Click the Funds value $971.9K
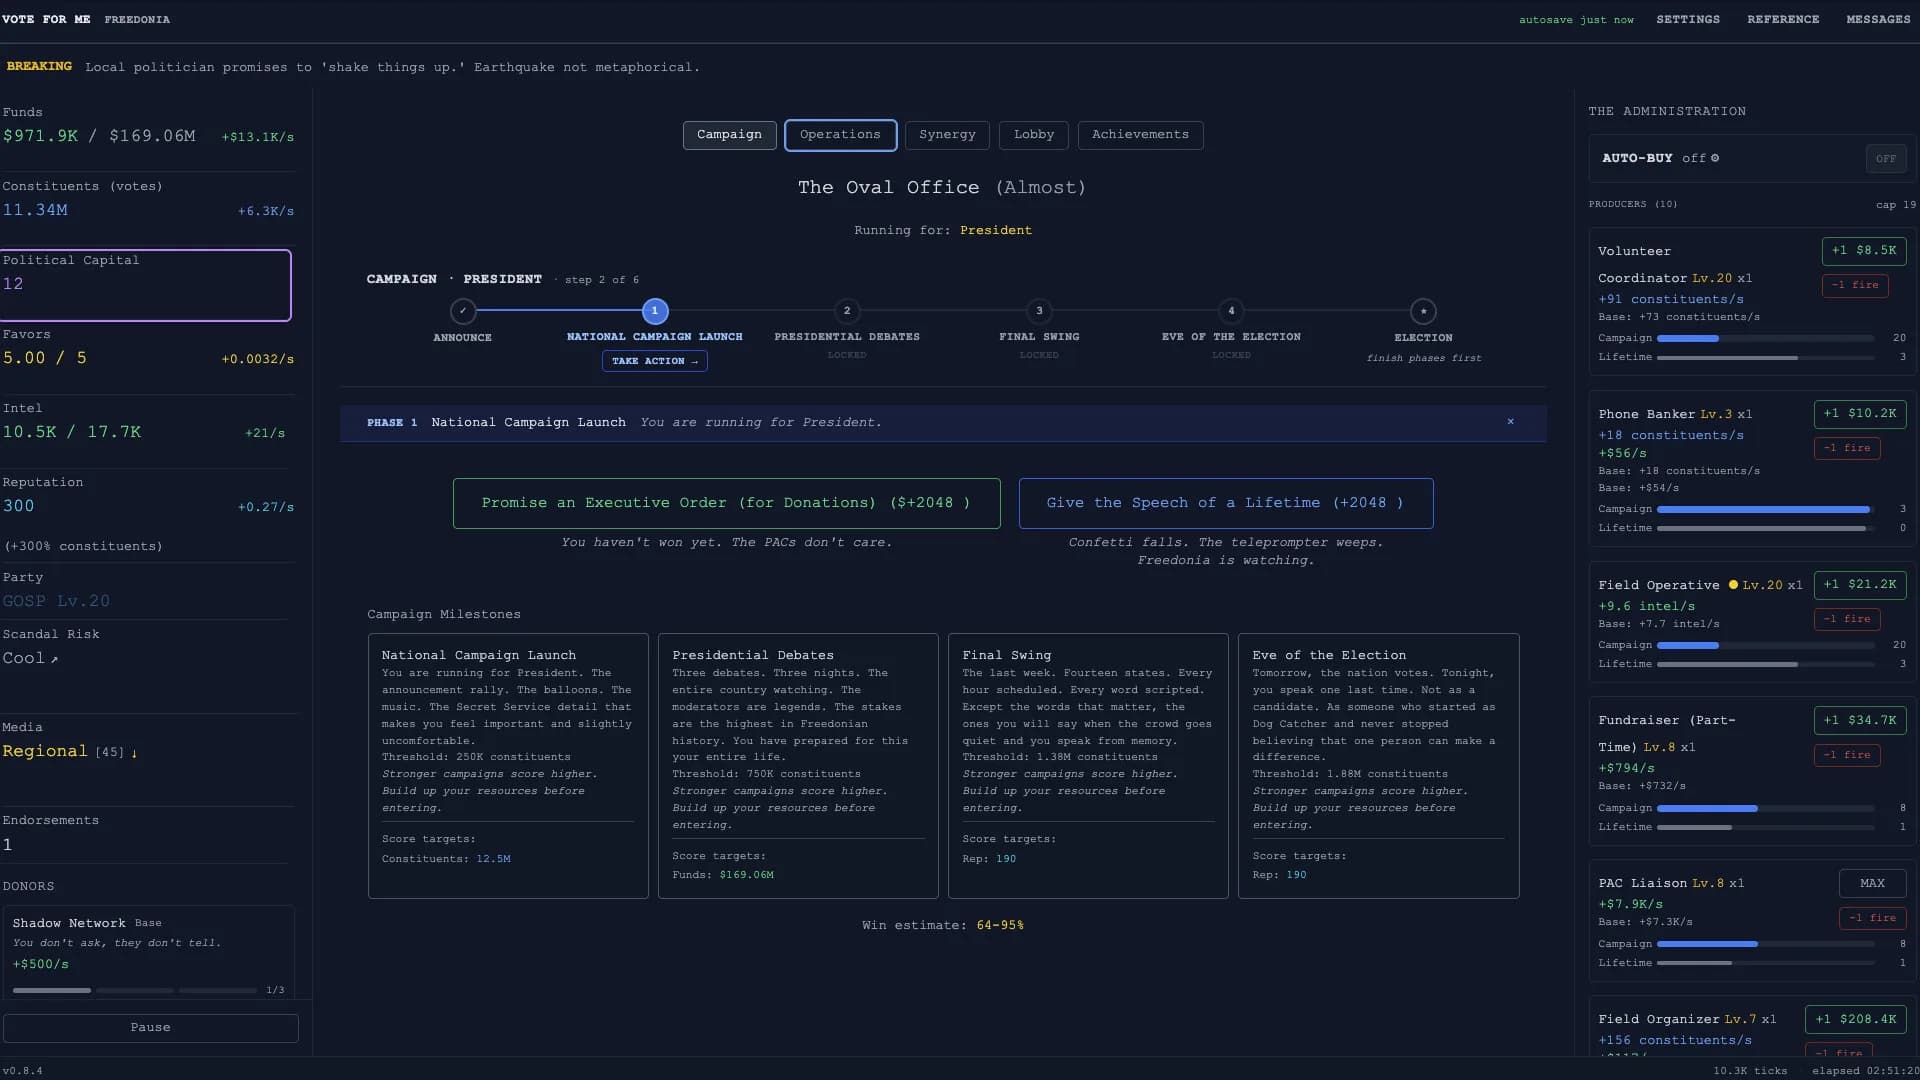Viewport: 1920px width, 1080px height. [40, 136]
